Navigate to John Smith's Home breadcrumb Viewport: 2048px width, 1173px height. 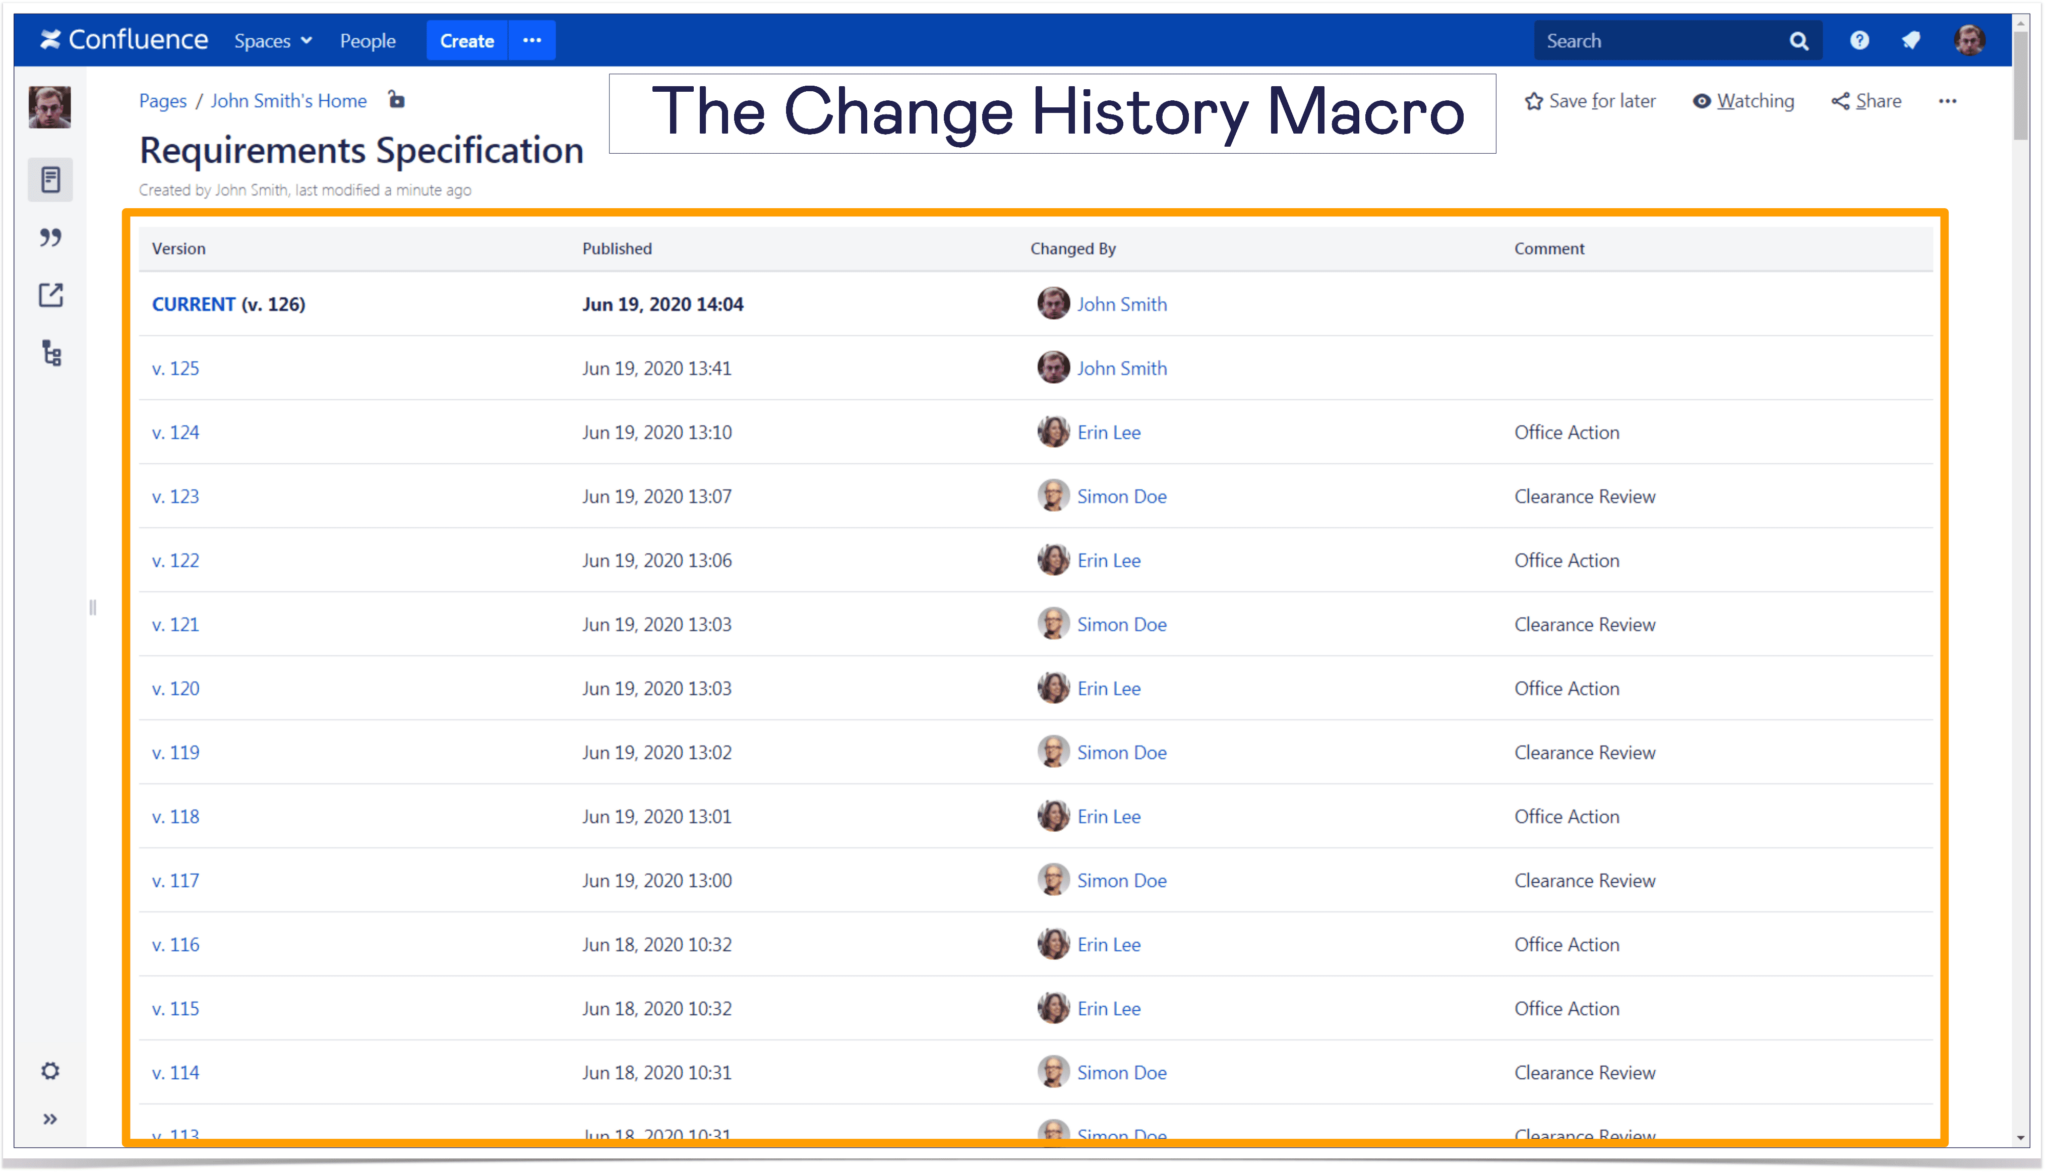(x=288, y=100)
